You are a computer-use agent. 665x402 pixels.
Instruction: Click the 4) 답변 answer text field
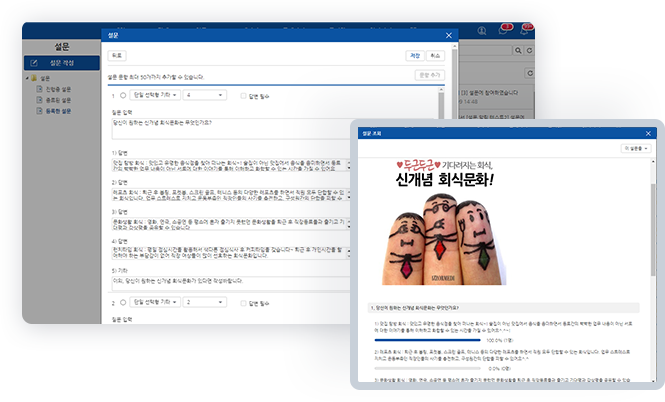(231, 253)
